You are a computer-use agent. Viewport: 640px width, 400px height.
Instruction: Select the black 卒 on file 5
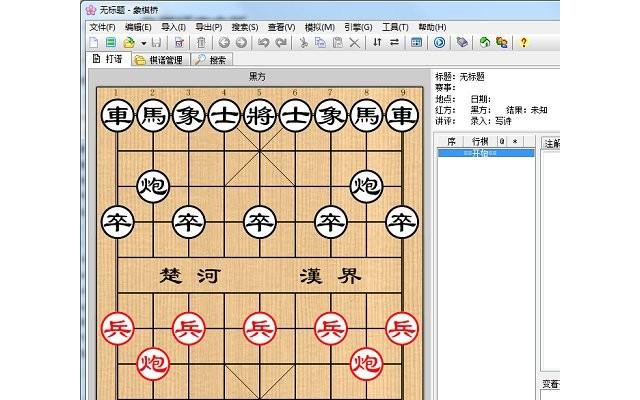tap(260, 222)
